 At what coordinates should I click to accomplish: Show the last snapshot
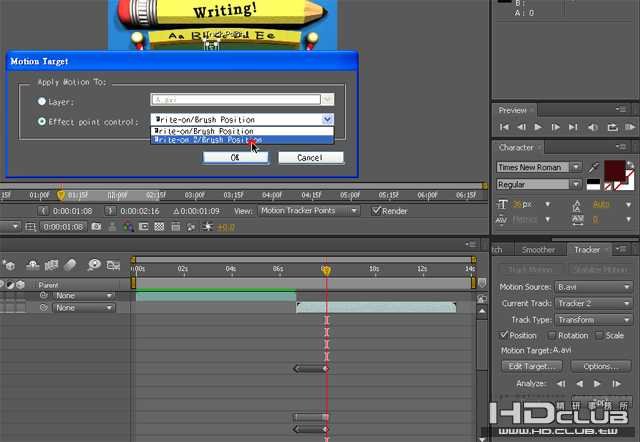point(112,227)
